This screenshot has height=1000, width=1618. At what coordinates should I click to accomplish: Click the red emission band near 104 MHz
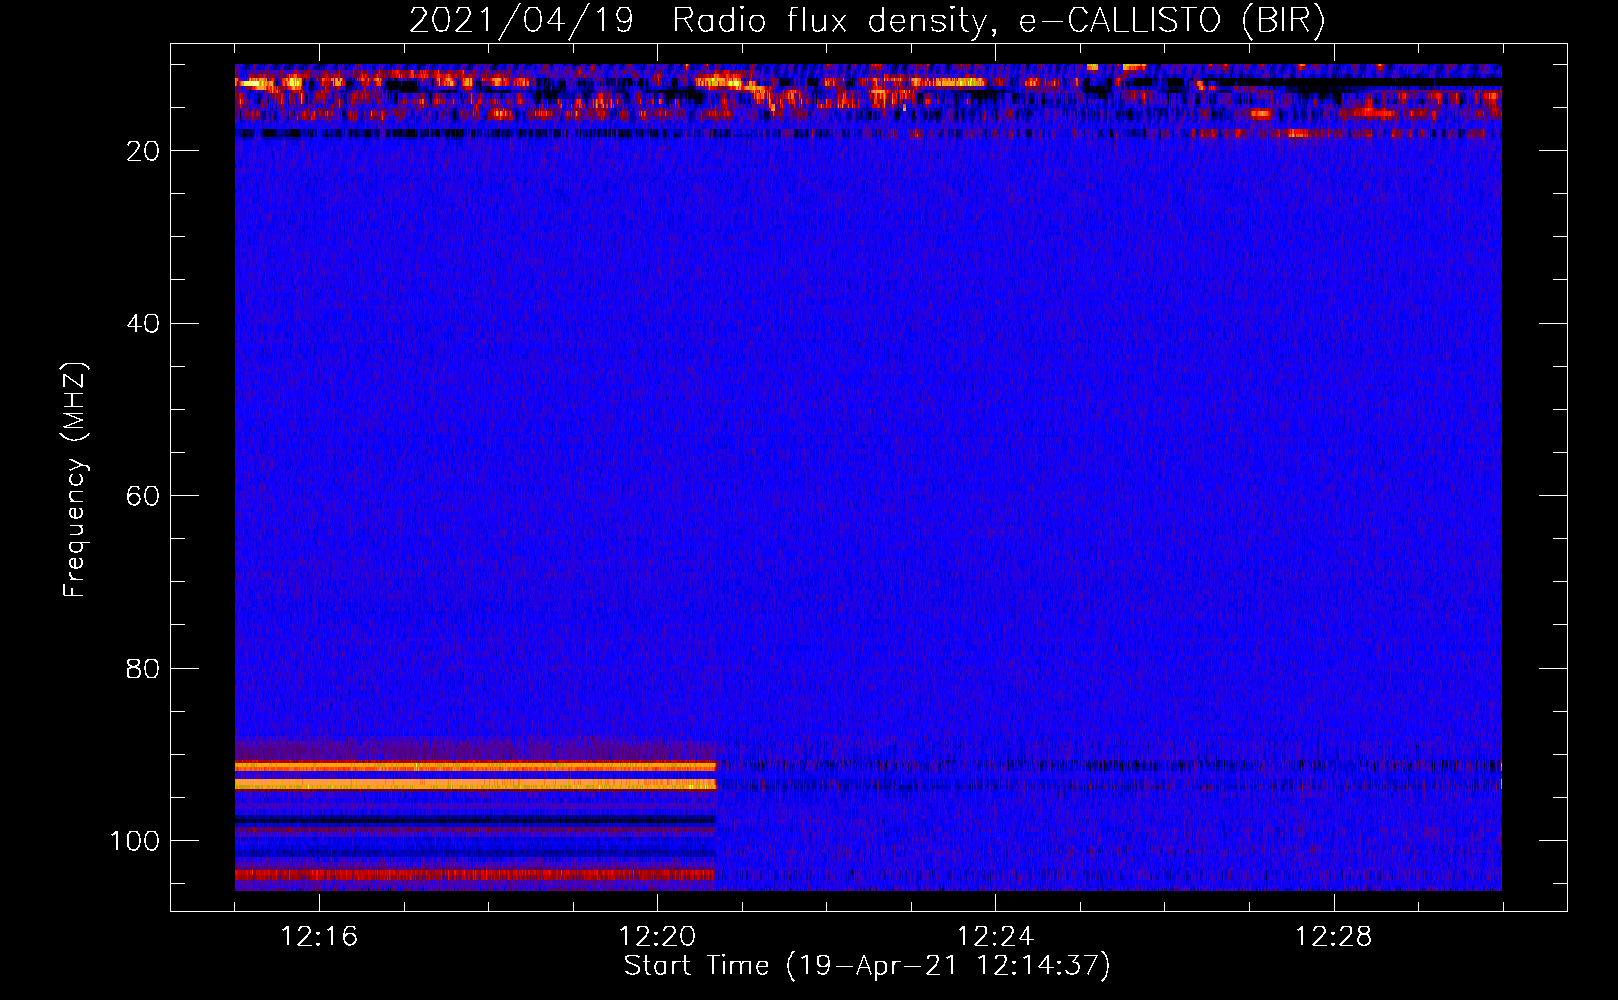pos(475,874)
